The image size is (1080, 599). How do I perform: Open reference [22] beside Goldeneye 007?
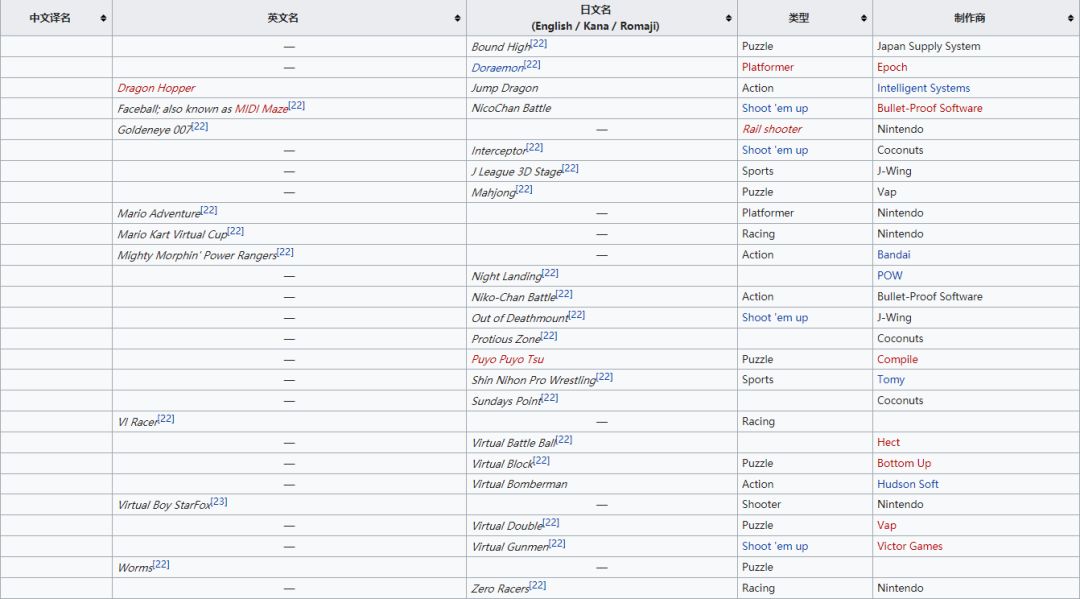(200, 126)
